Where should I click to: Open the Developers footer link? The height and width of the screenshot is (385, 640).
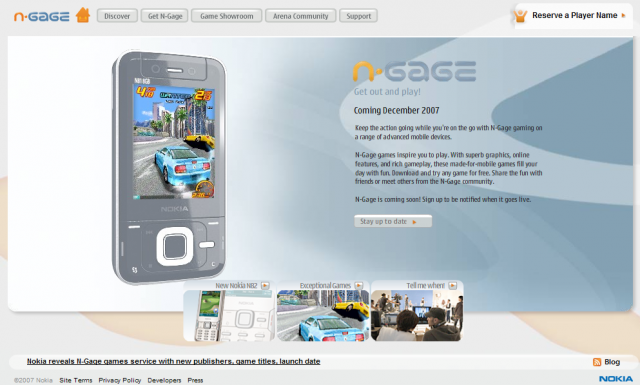pyautogui.click(x=164, y=380)
